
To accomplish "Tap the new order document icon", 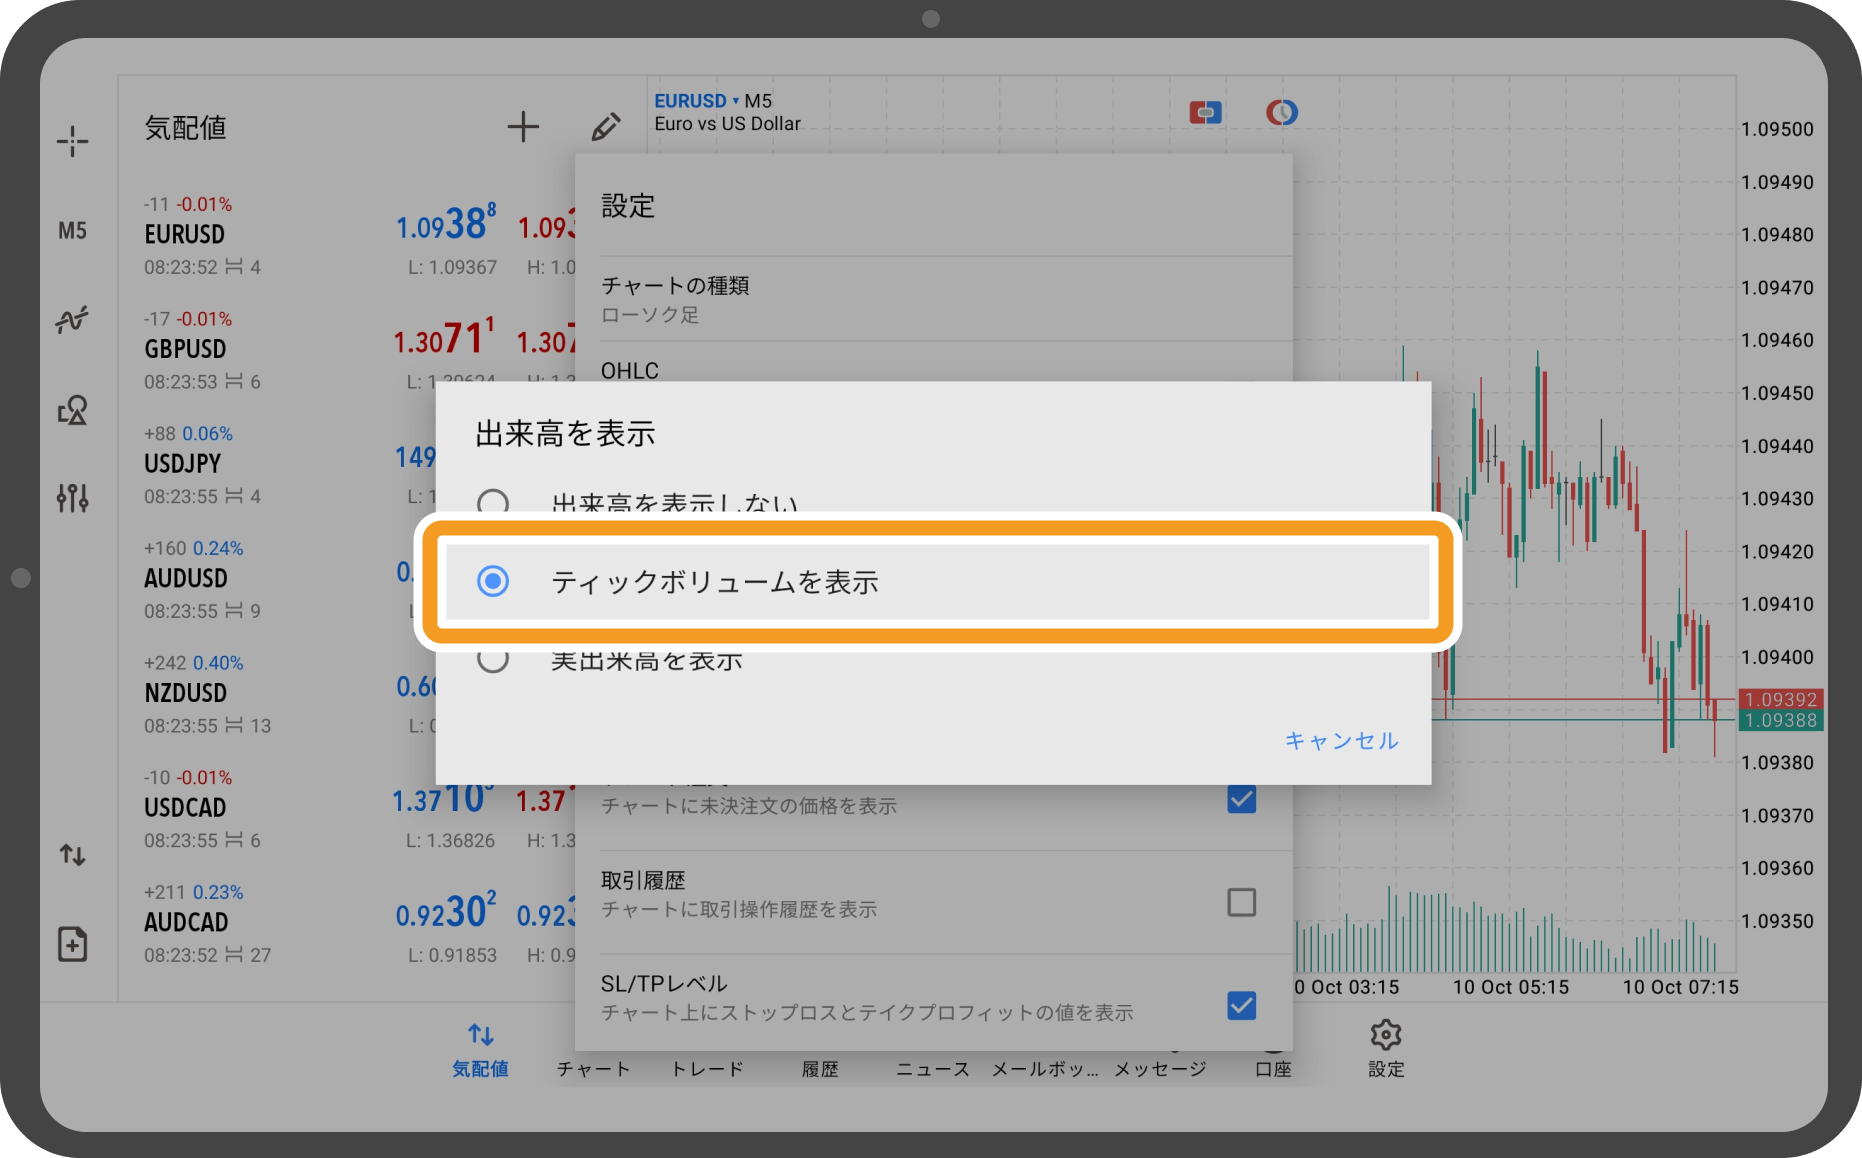I will (x=72, y=944).
